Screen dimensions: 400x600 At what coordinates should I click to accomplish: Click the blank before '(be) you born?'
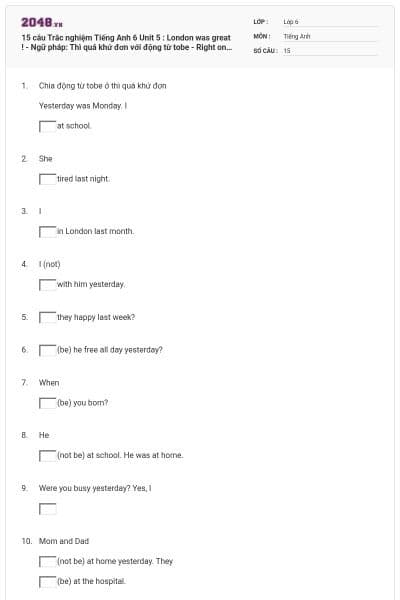tap(48, 403)
